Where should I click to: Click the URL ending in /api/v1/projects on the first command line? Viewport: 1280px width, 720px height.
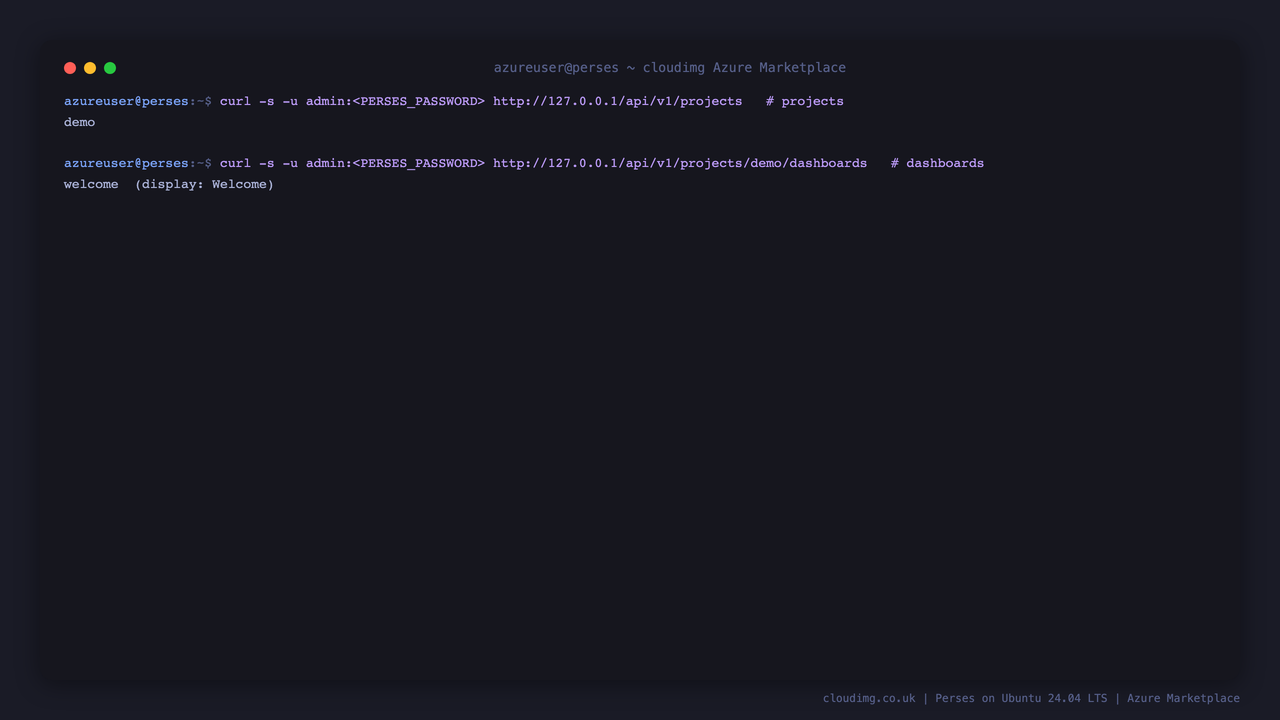click(x=618, y=101)
